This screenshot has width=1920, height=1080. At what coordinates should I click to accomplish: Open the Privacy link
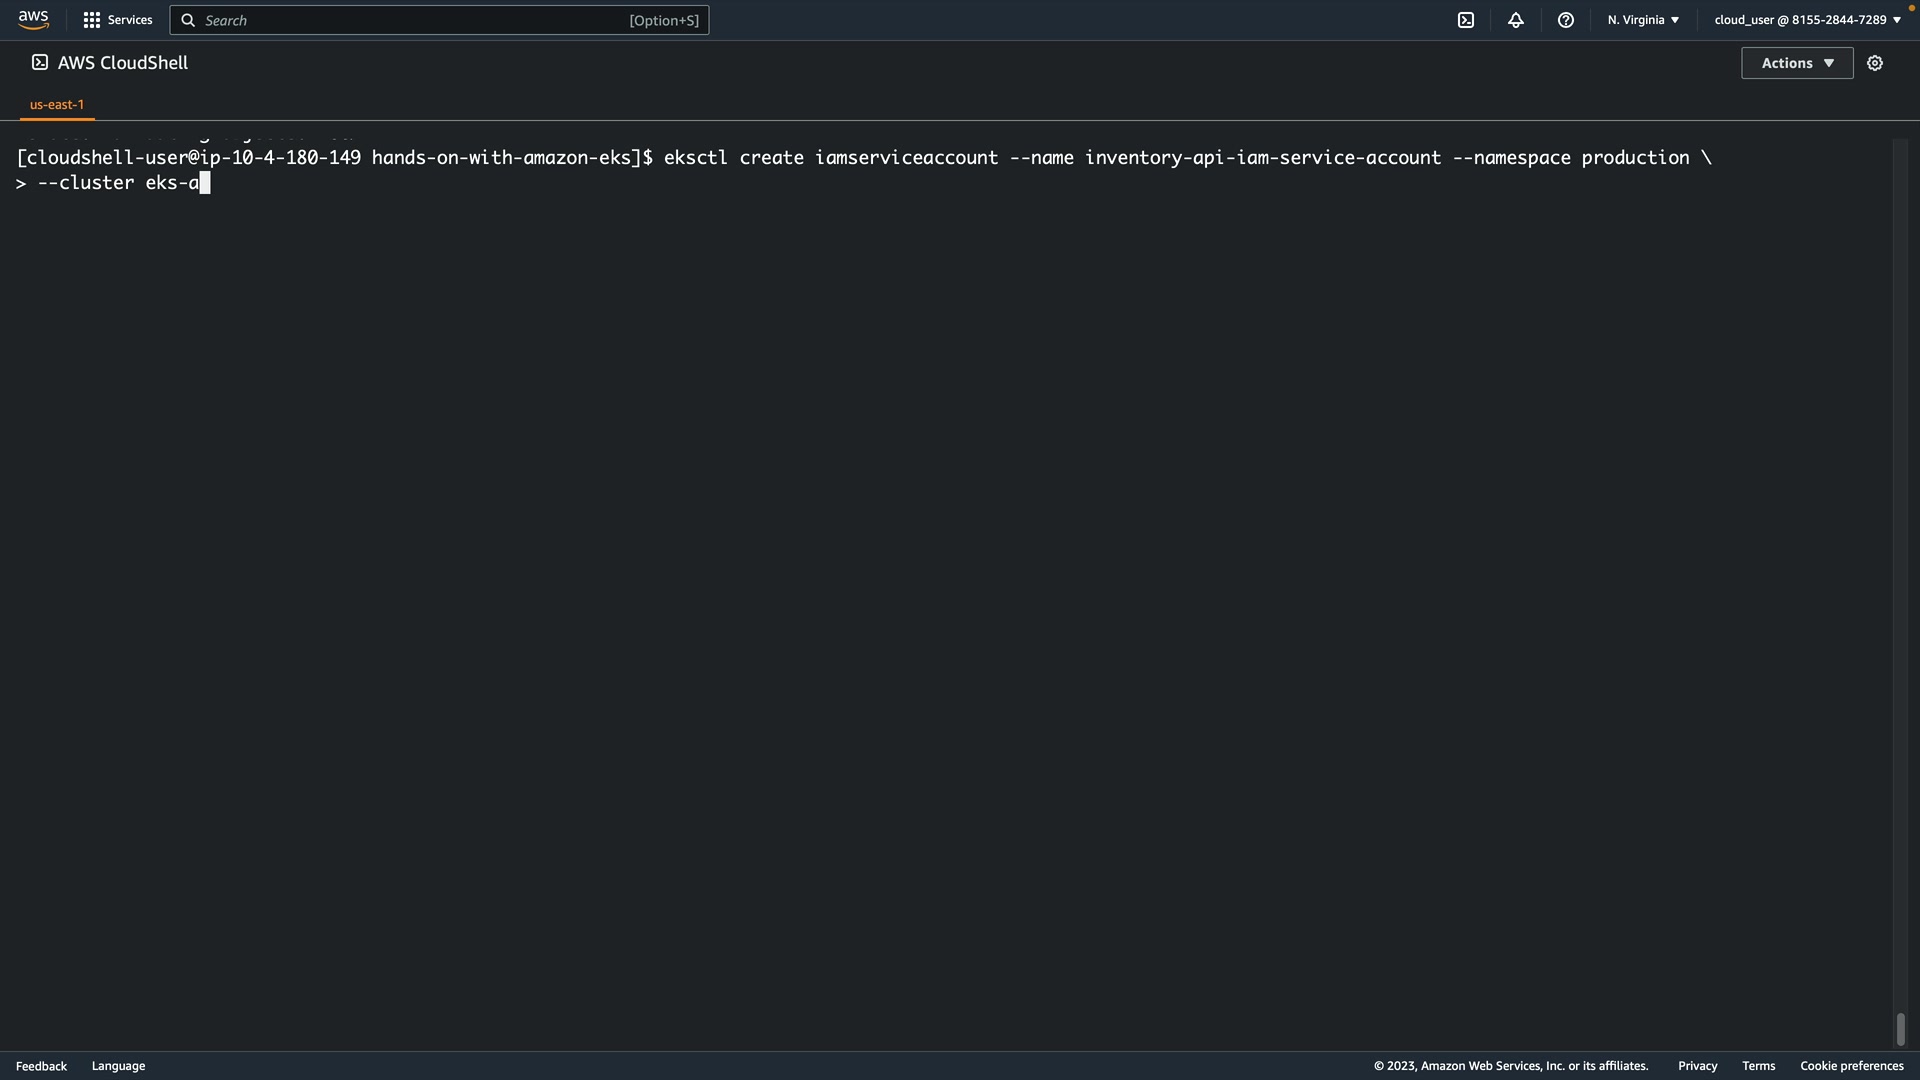[x=1697, y=1066]
